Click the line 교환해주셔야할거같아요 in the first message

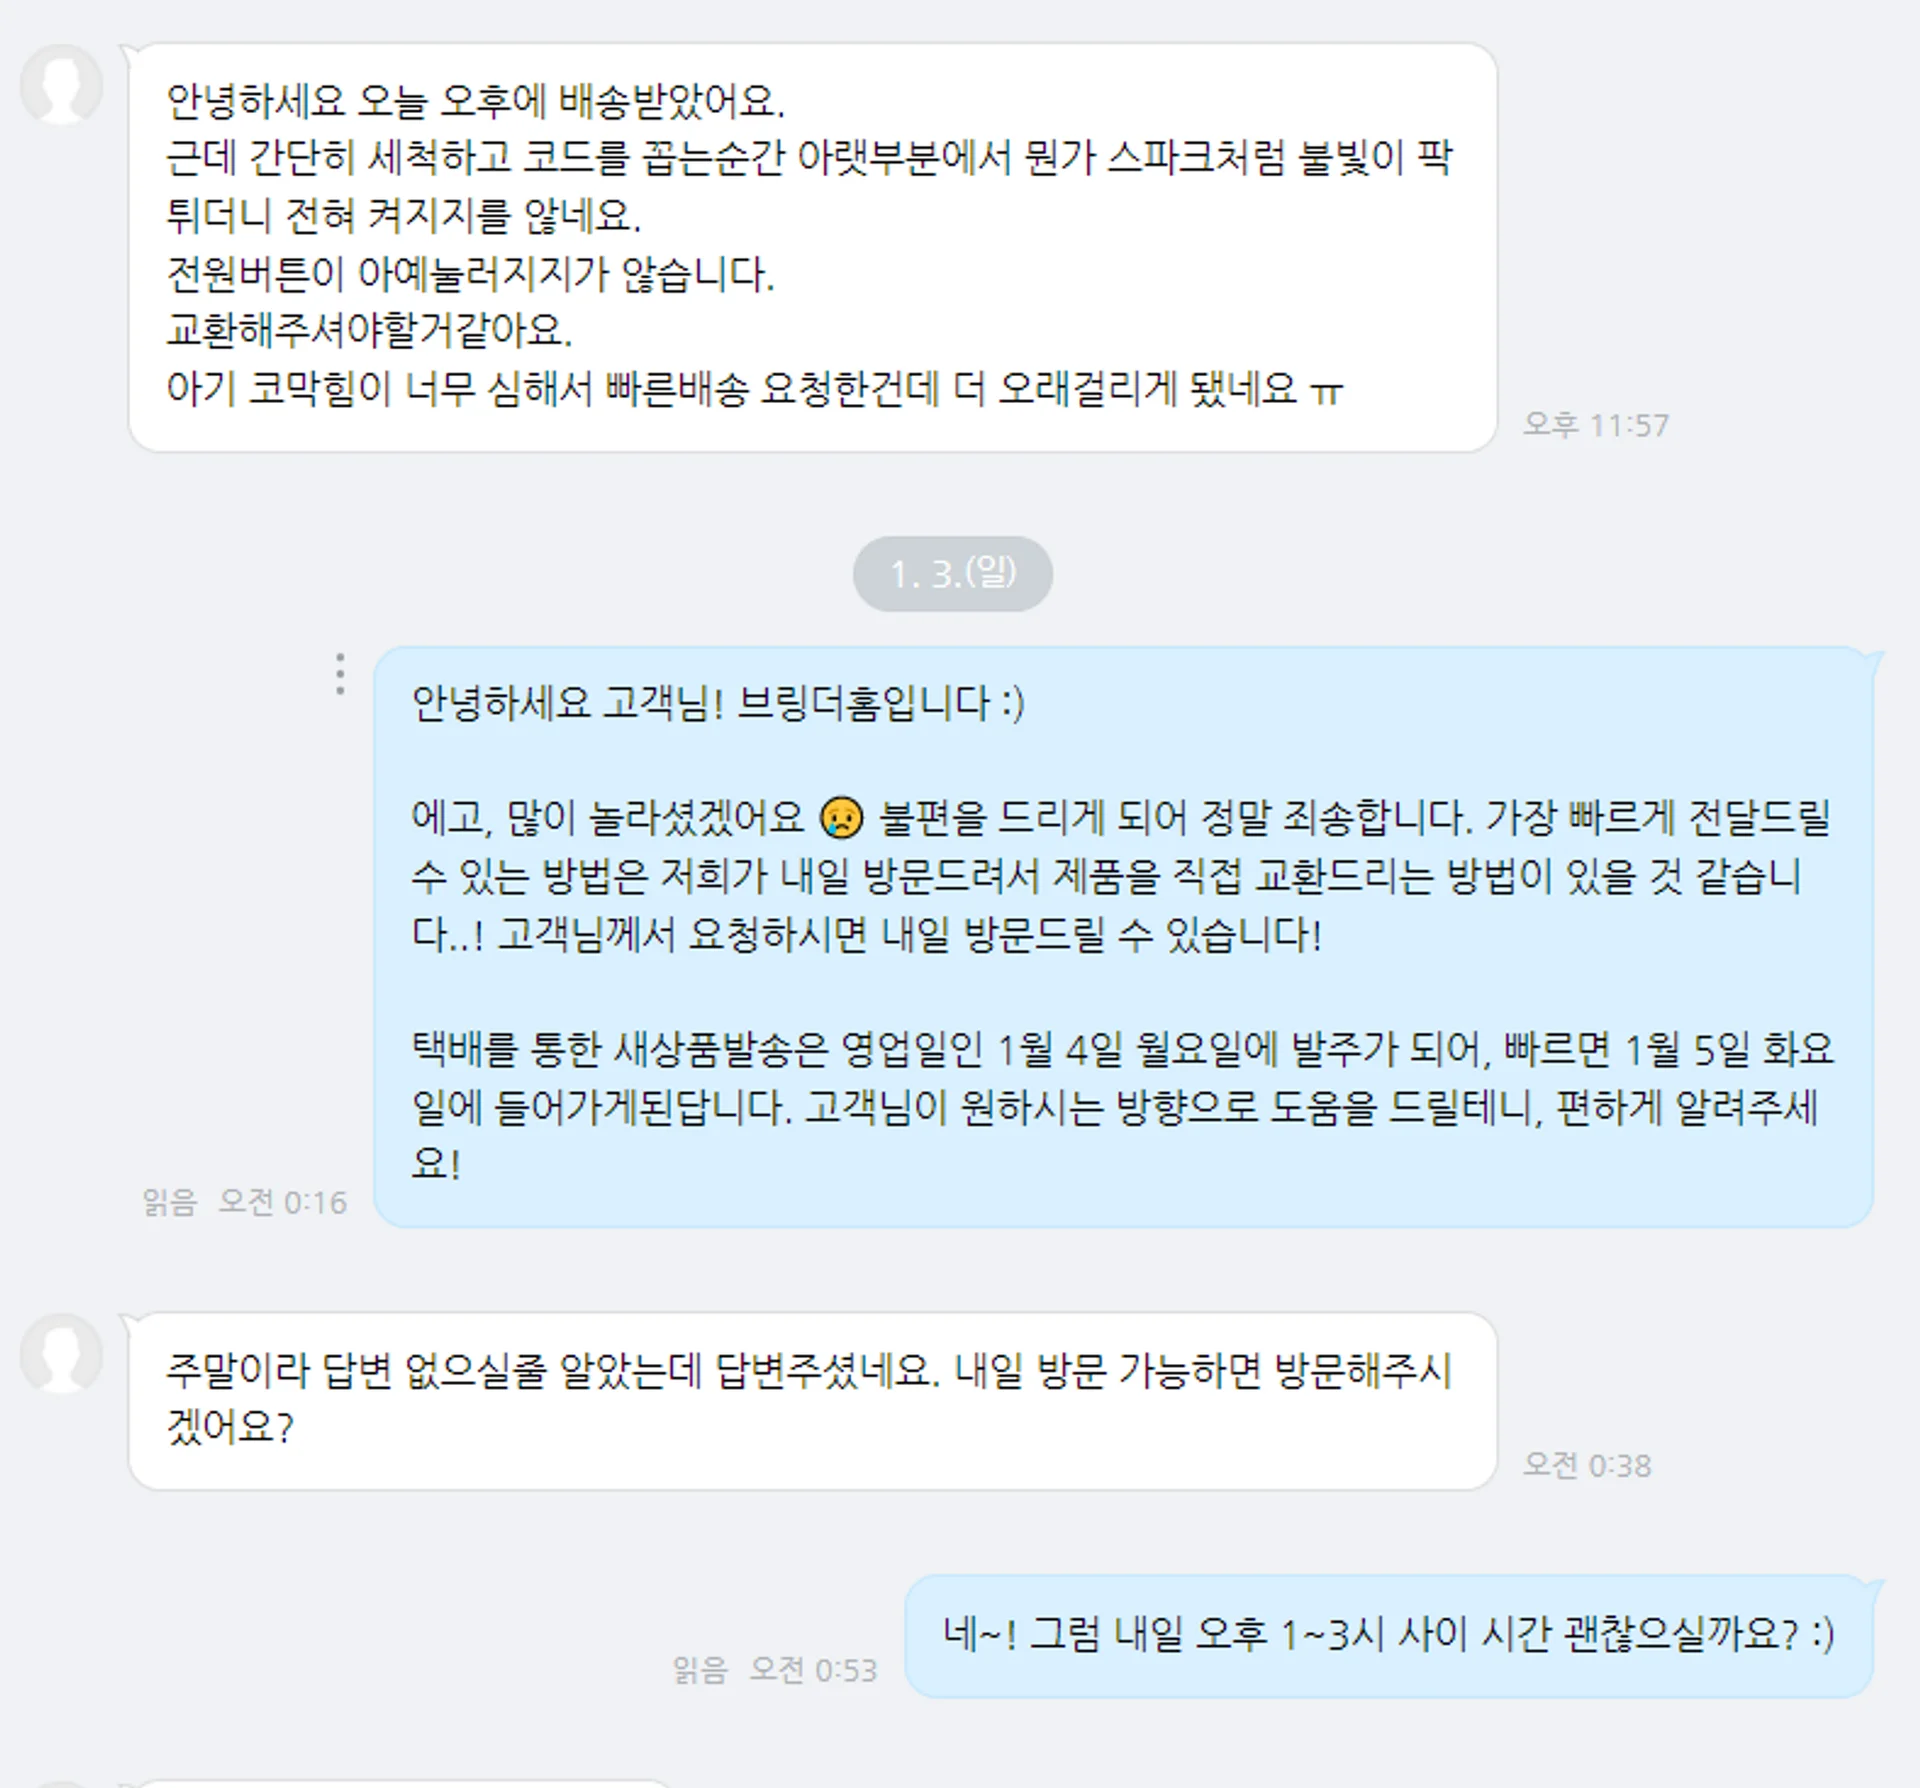coord(369,330)
